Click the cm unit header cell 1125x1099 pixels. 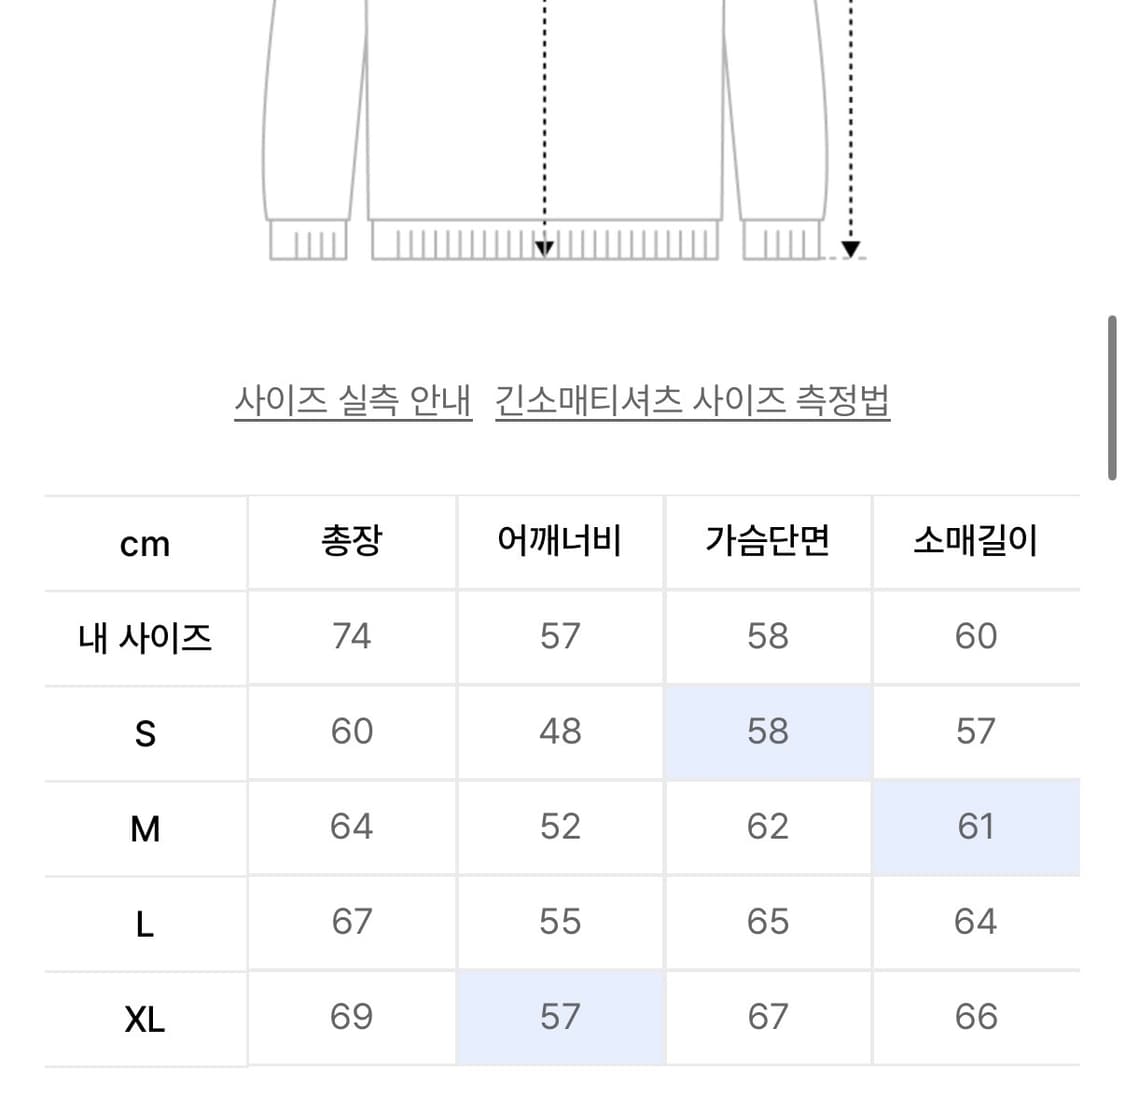pyautogui.click(x=145, y=541)
